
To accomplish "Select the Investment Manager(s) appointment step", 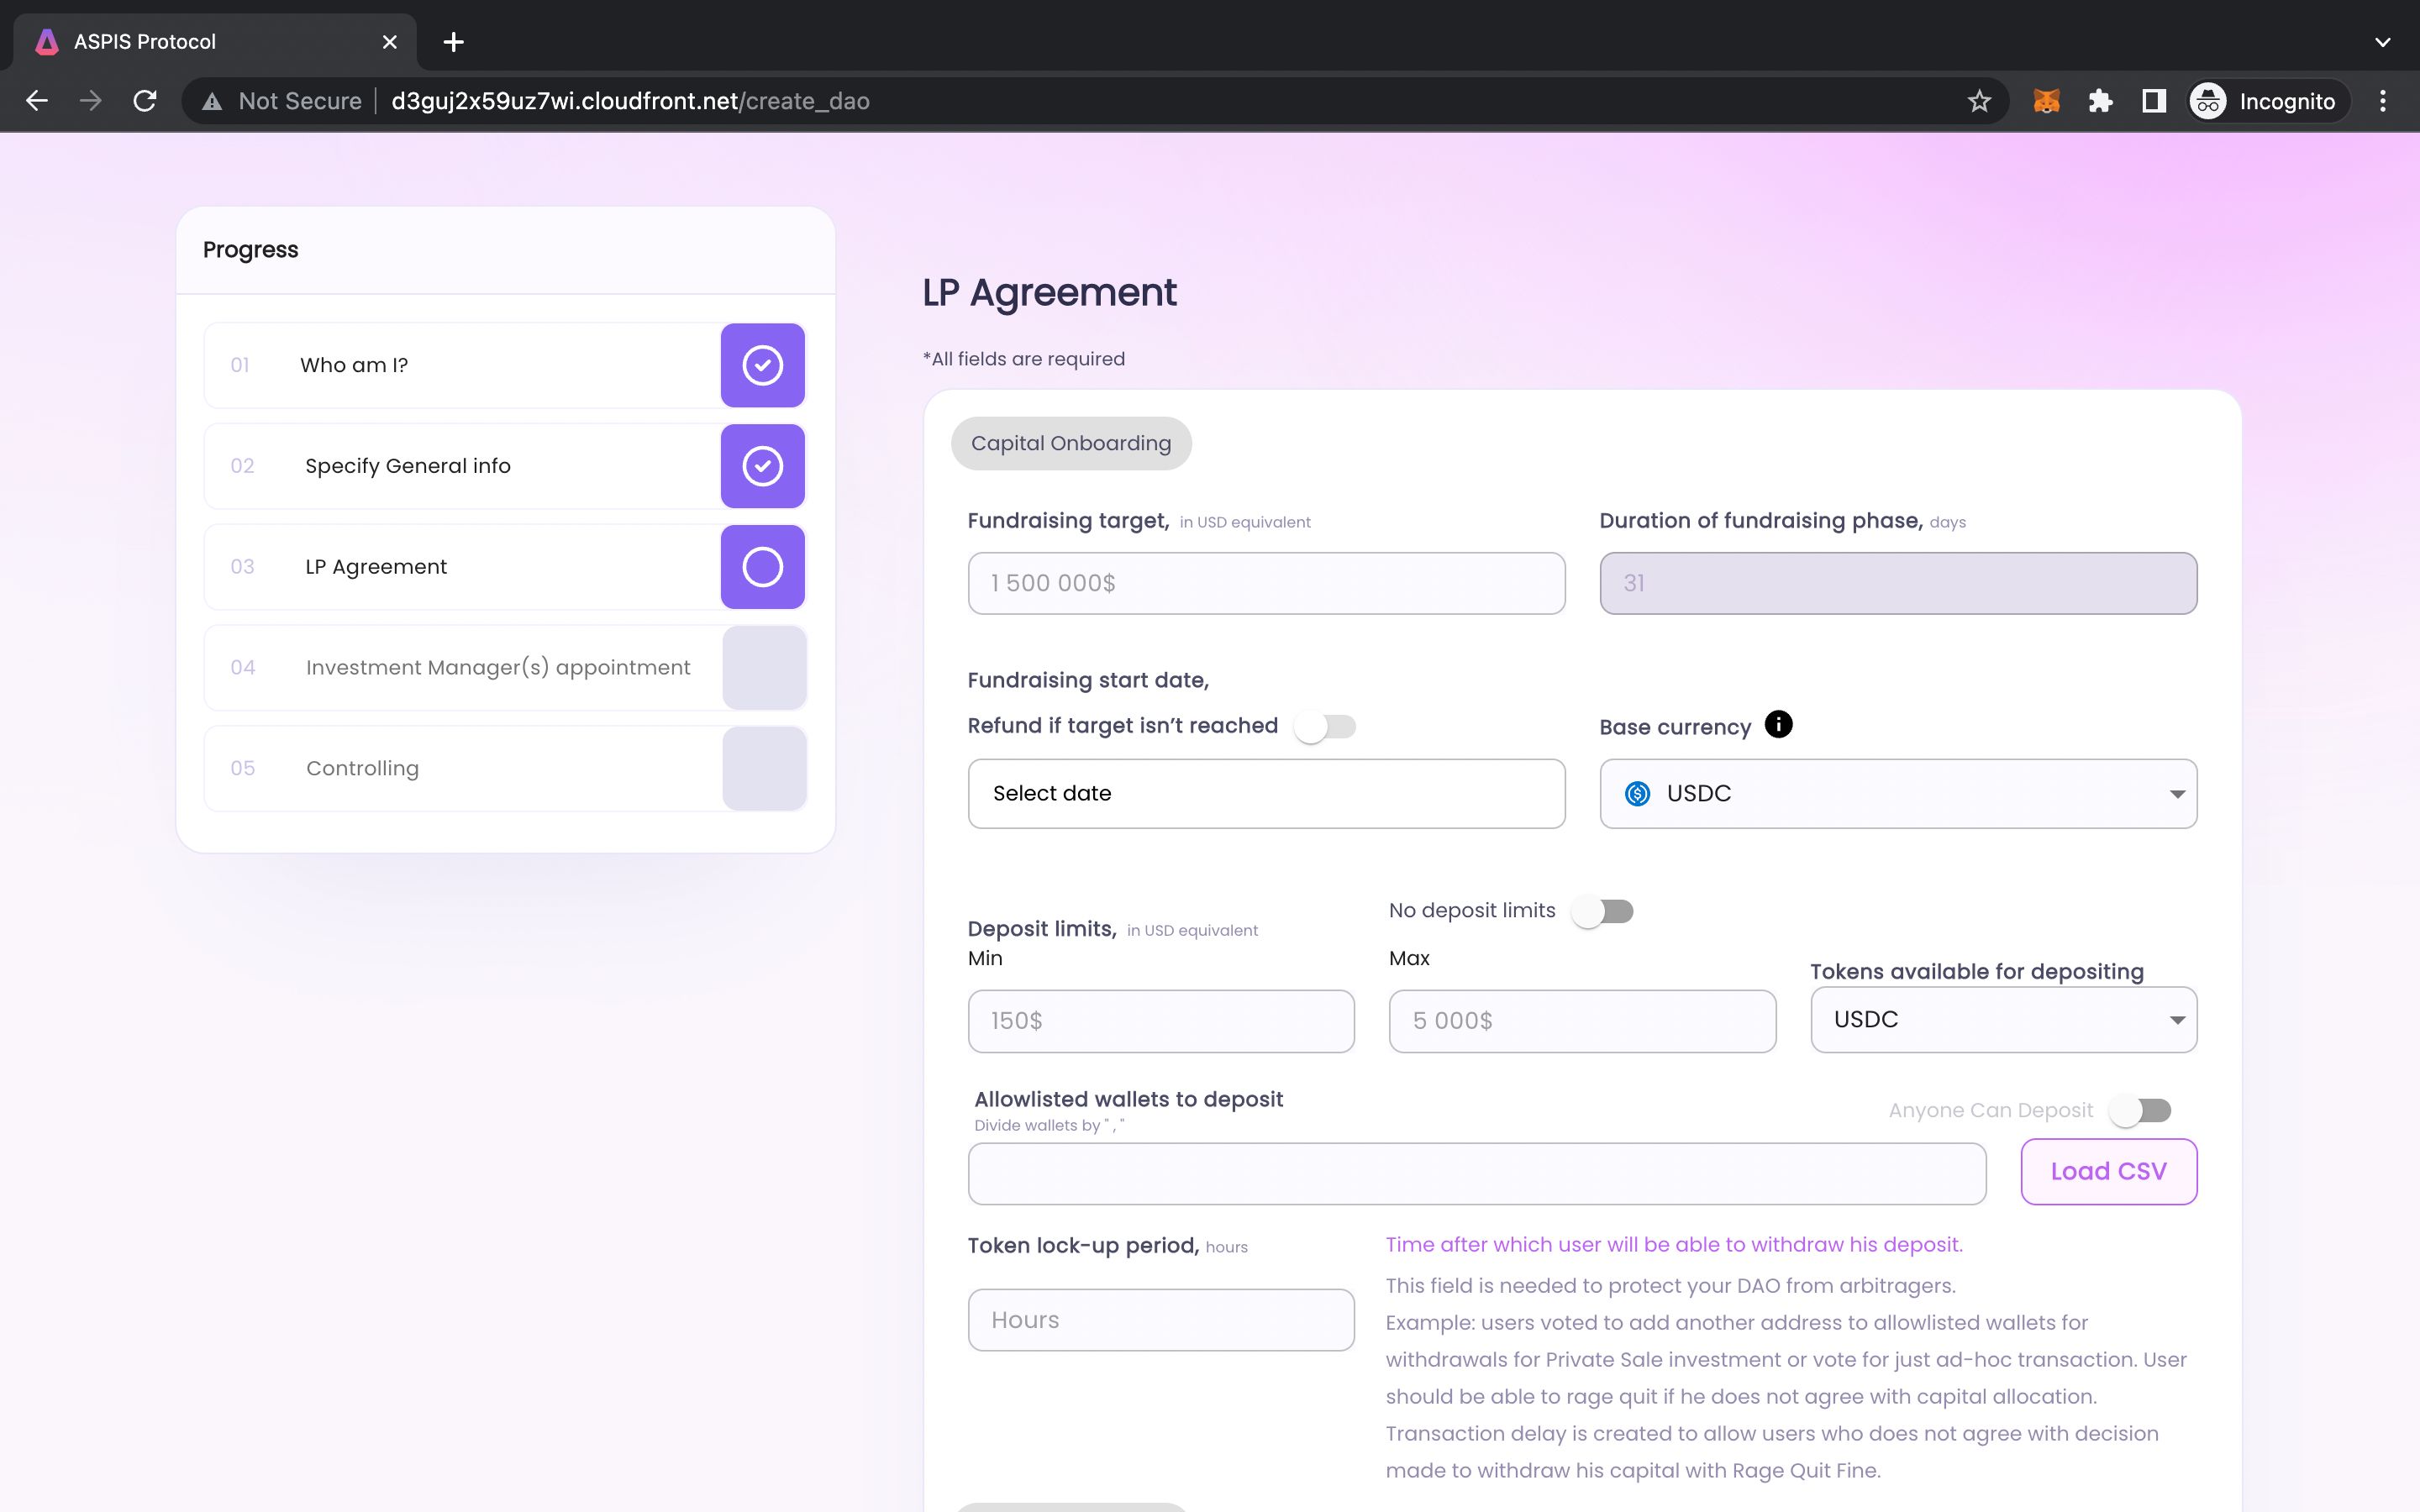I will click(503, 665).
